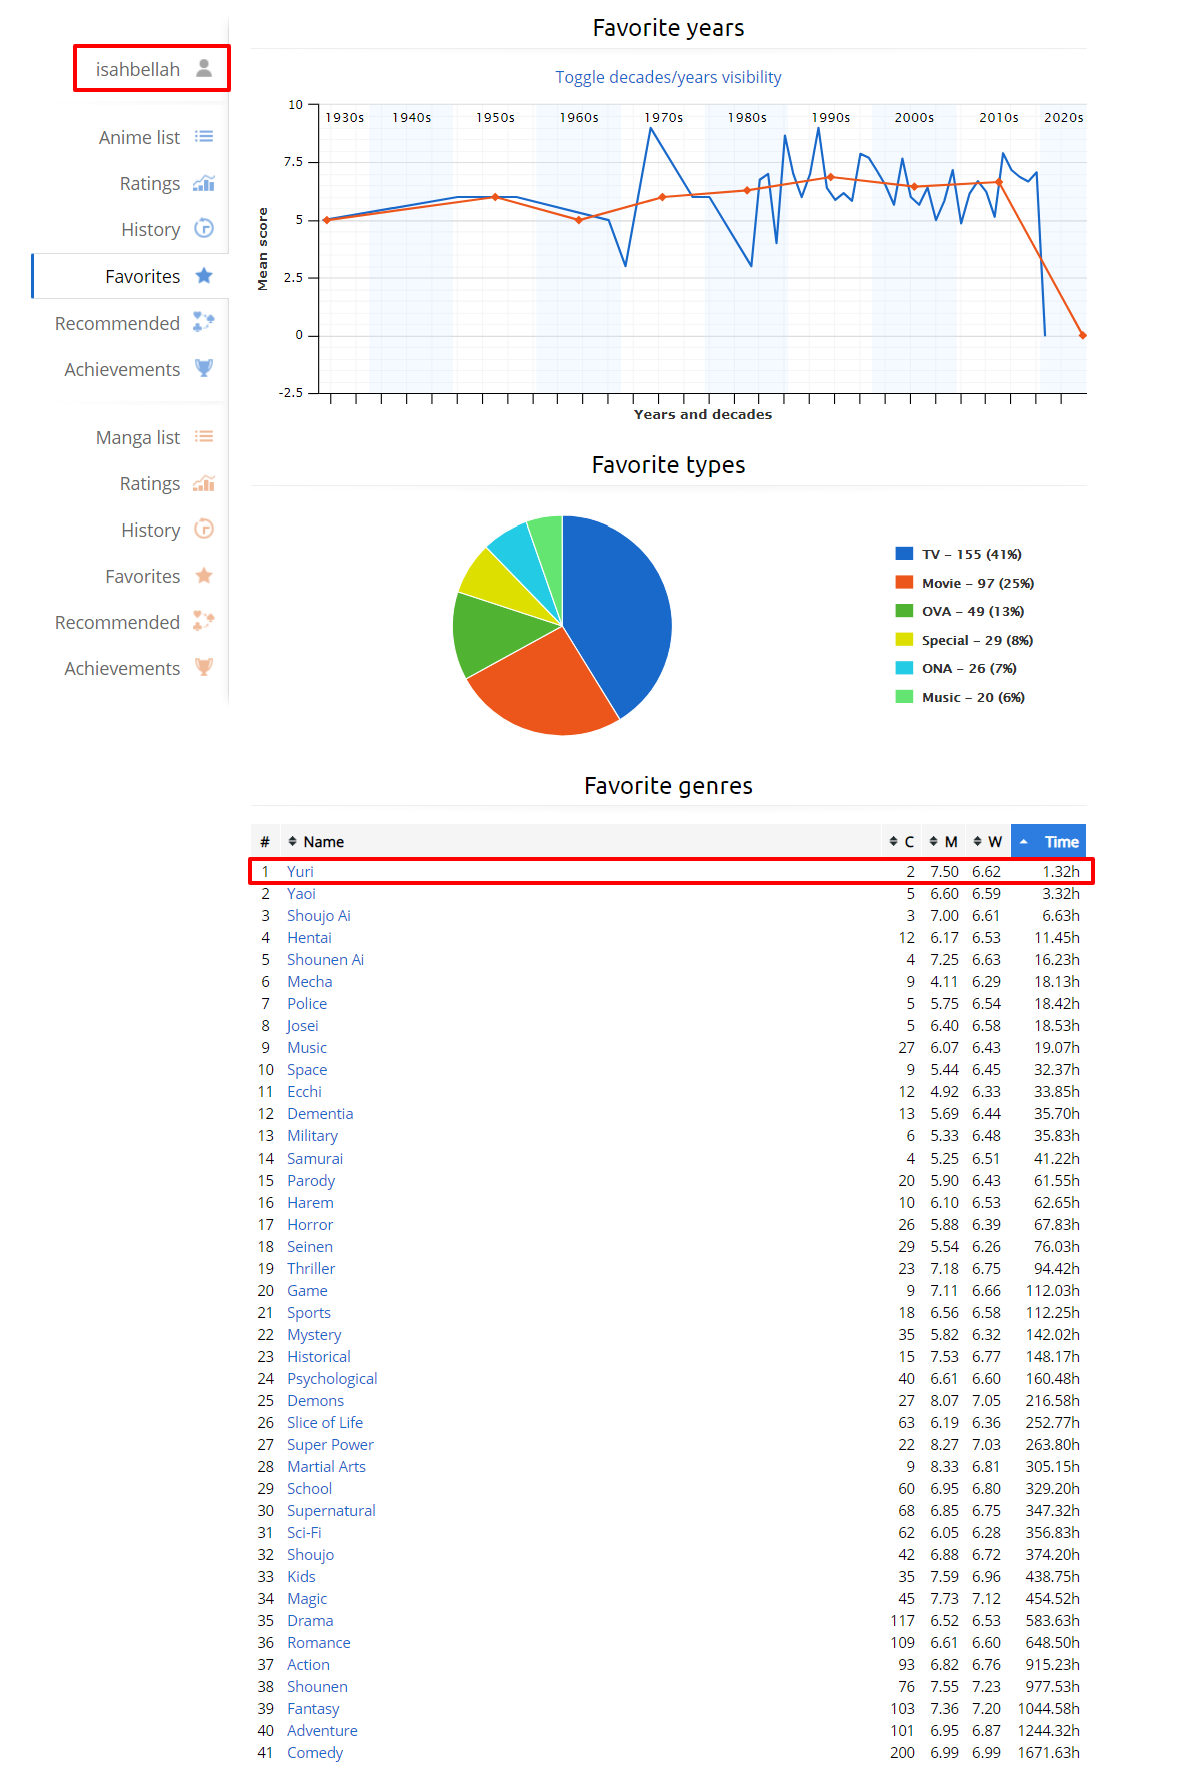Sort genres table by Name column
1197x1785 pixels.
click(x=323, y=842)
